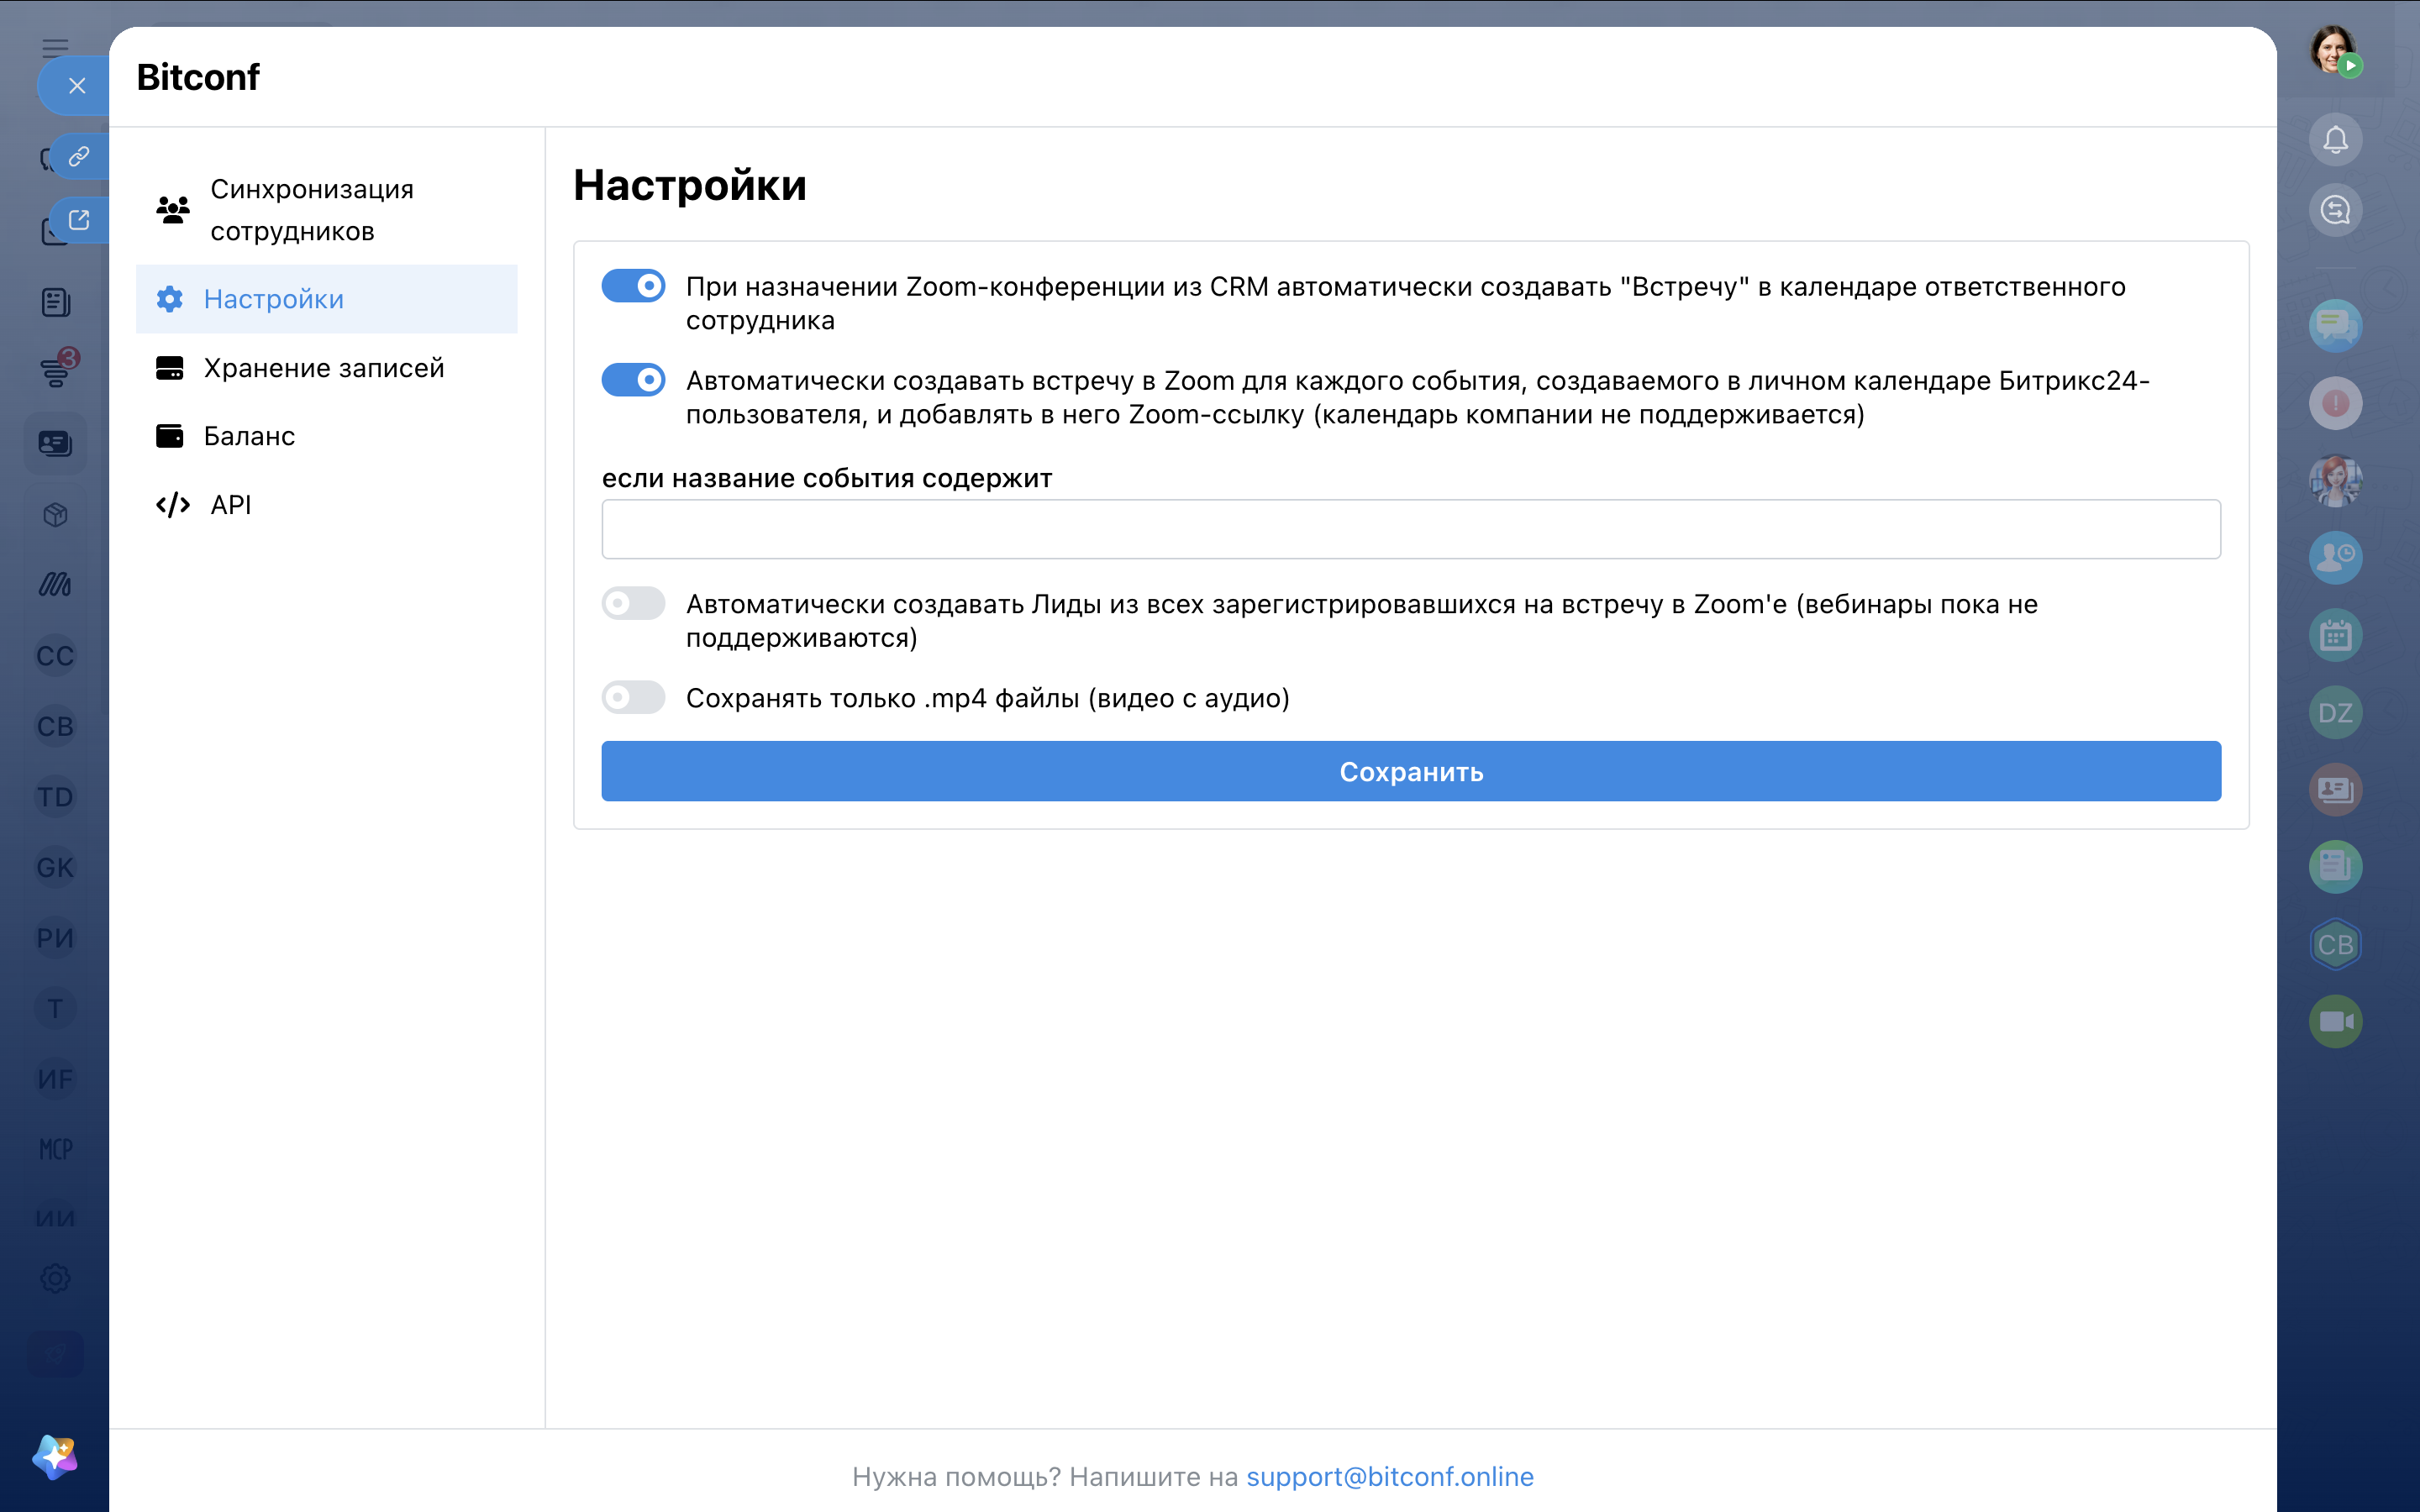Disable auto-create meeting from CRM toggle
This screenshot has height=1512, width=2420.
click(633, 286)
